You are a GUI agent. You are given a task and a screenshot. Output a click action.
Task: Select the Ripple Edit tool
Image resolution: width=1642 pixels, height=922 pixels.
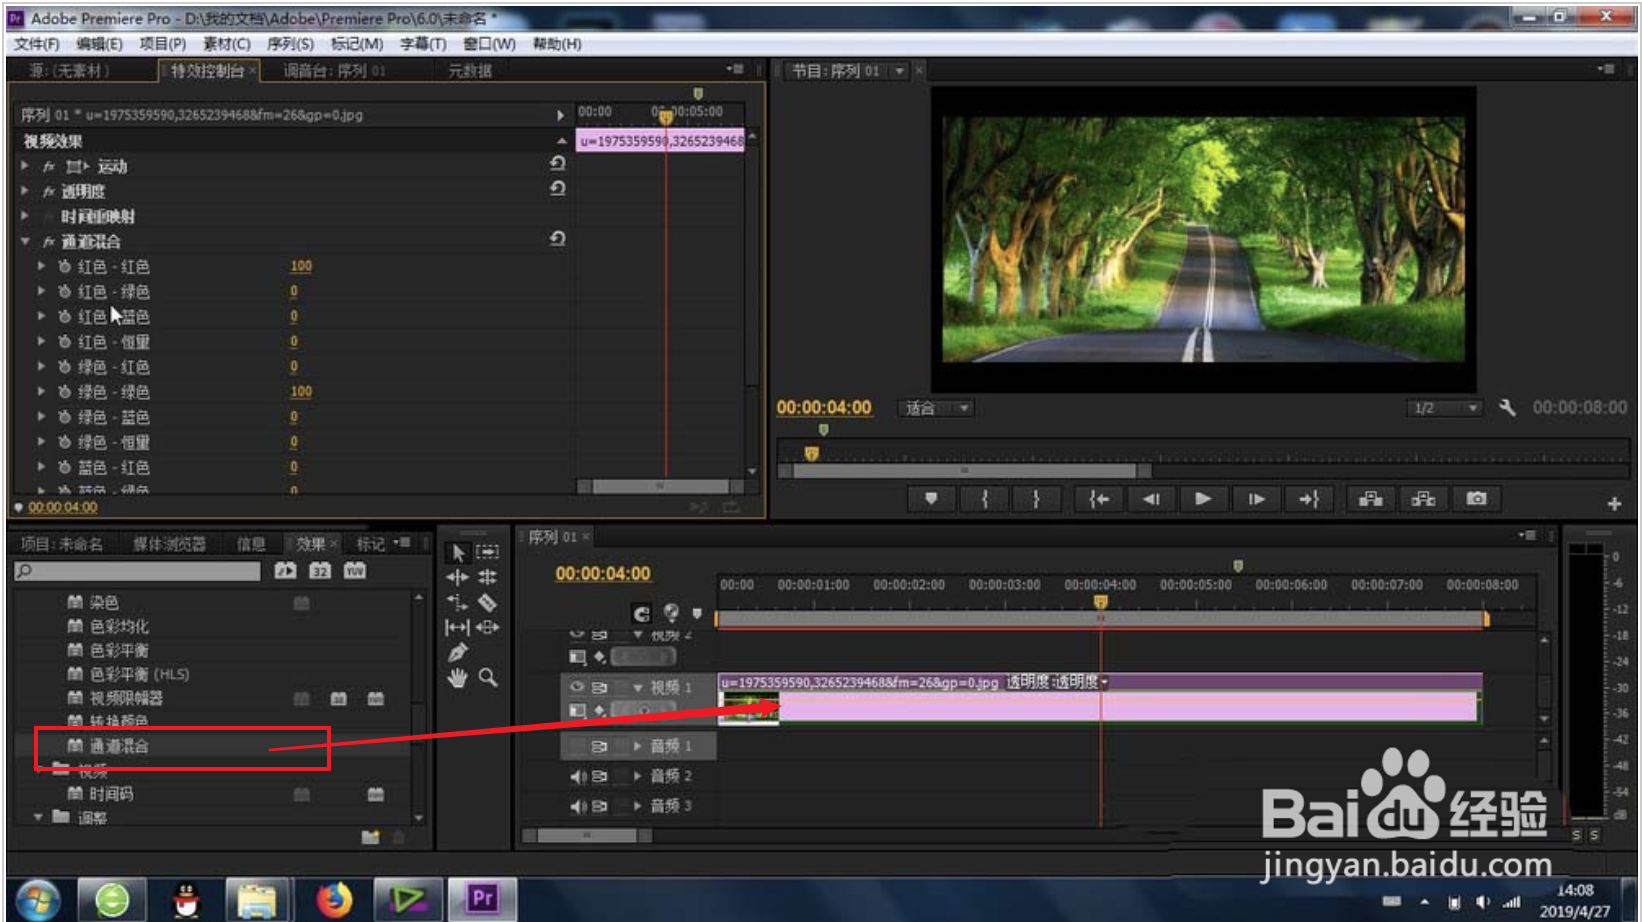[x=457, y=577]
